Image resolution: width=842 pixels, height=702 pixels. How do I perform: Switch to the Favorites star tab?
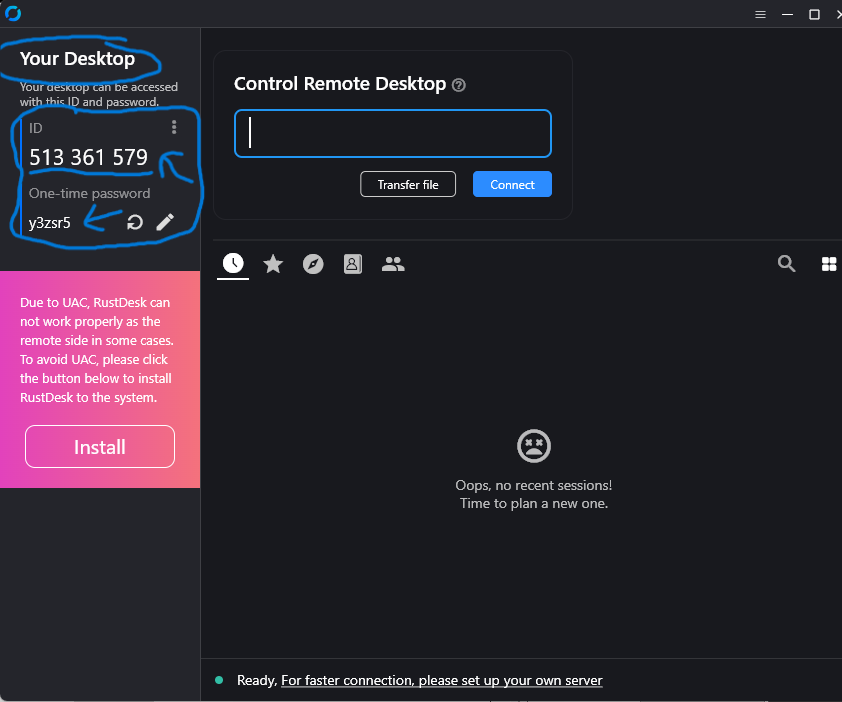pyautogui.click(x=273, y=264)
